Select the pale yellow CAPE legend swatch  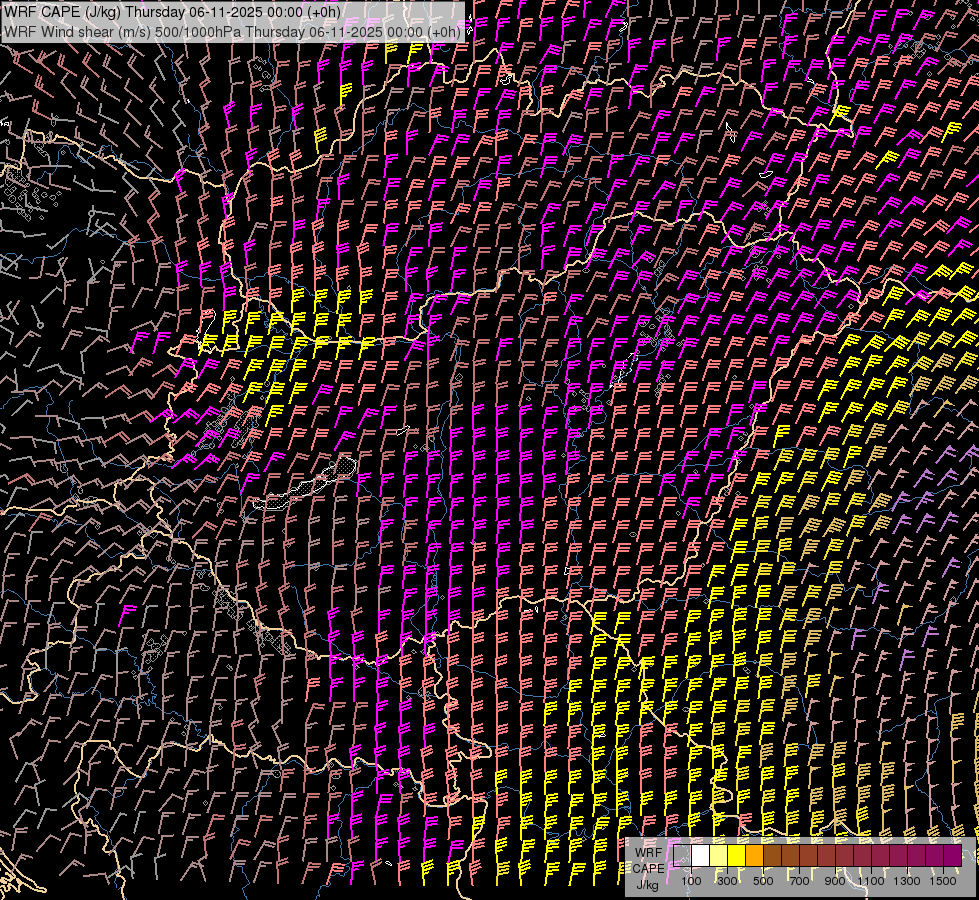click(x=719, y=856)
